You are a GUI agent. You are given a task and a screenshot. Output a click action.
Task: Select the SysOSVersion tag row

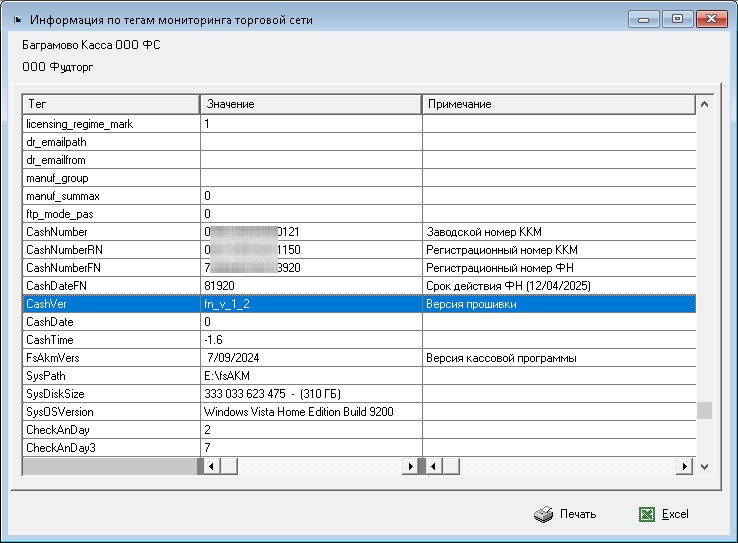pyautogui.click(x=110, y=412)
